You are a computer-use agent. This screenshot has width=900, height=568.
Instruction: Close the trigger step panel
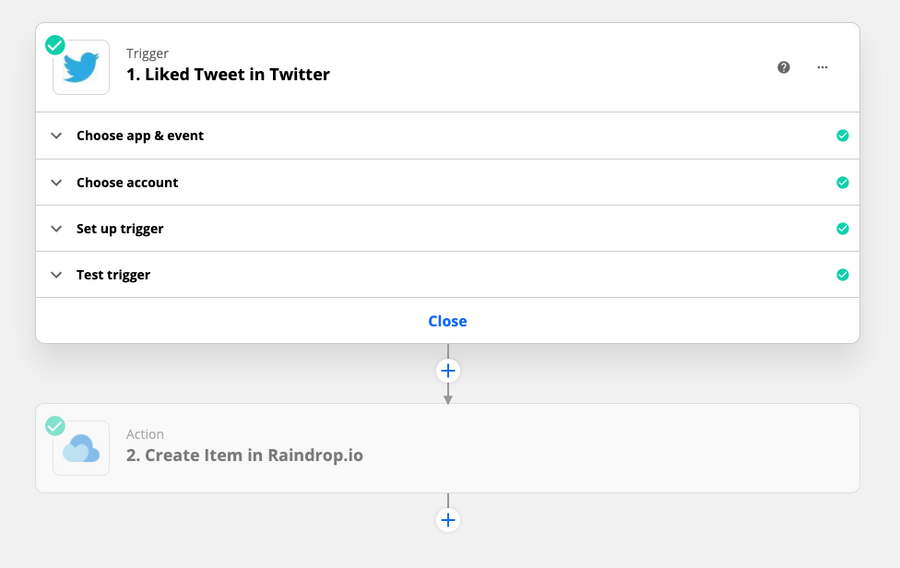pos(448,321)
